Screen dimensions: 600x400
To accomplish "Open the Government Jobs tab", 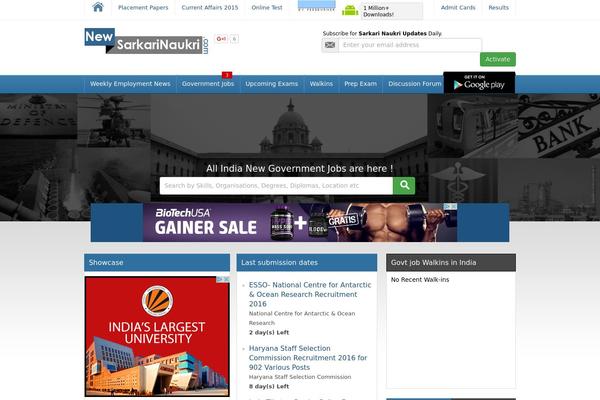I will pos(208,84).
